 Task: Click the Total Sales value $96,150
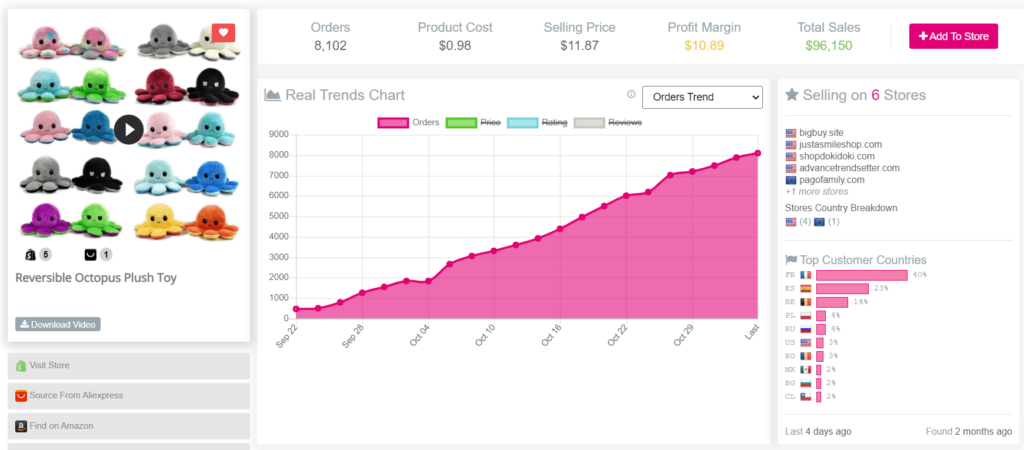pyautogui.click(x=829, y=46)
